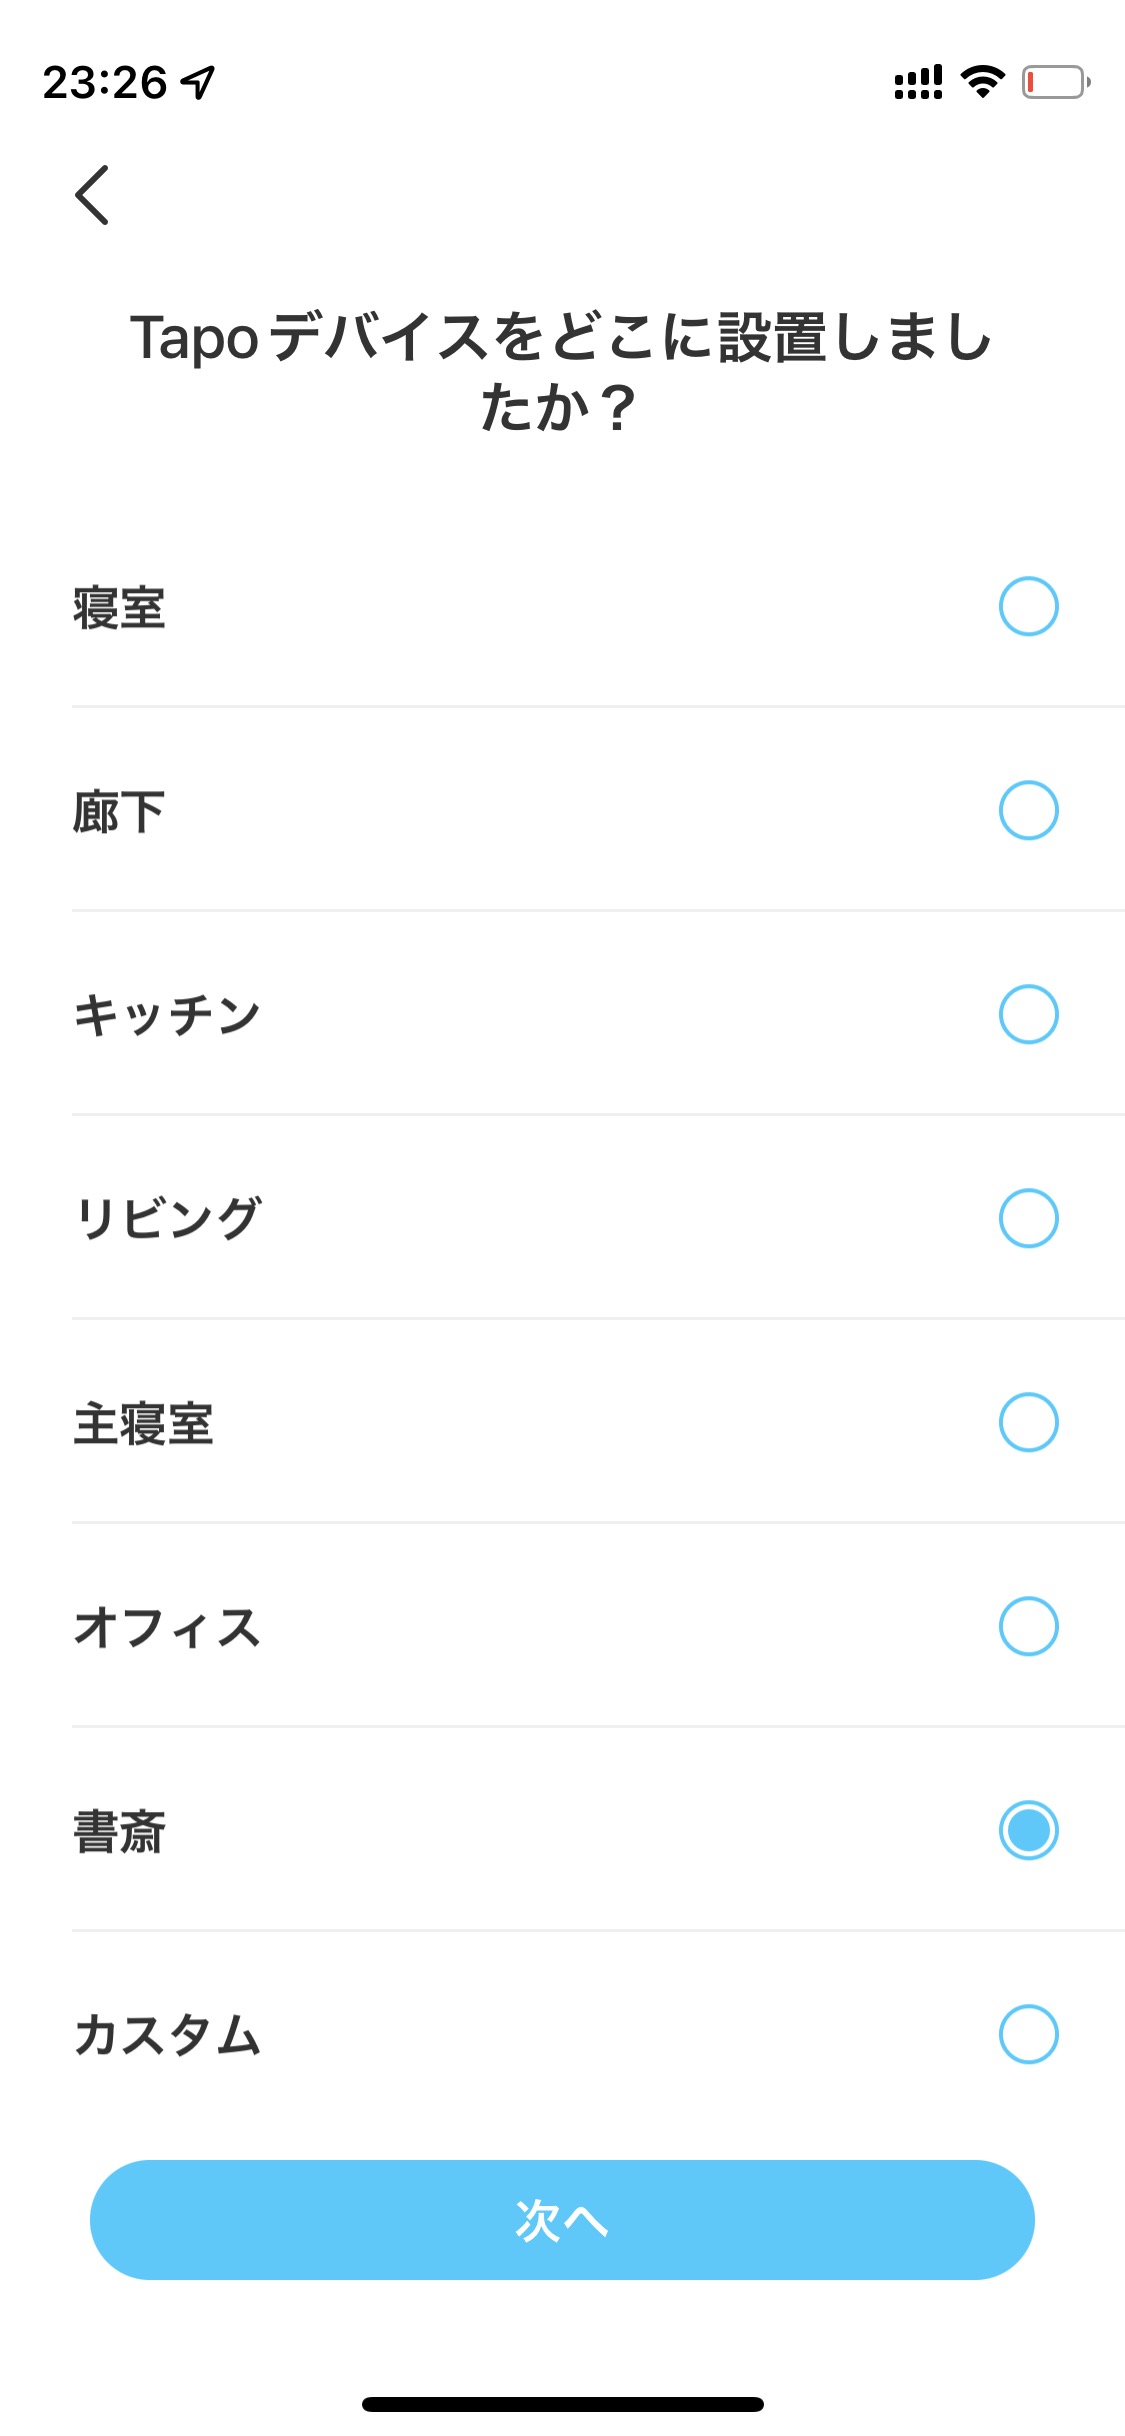Tap the リビング list row text
Image resolution: width=1125 pixels, height=2436 pixels.
(168, 1220)
